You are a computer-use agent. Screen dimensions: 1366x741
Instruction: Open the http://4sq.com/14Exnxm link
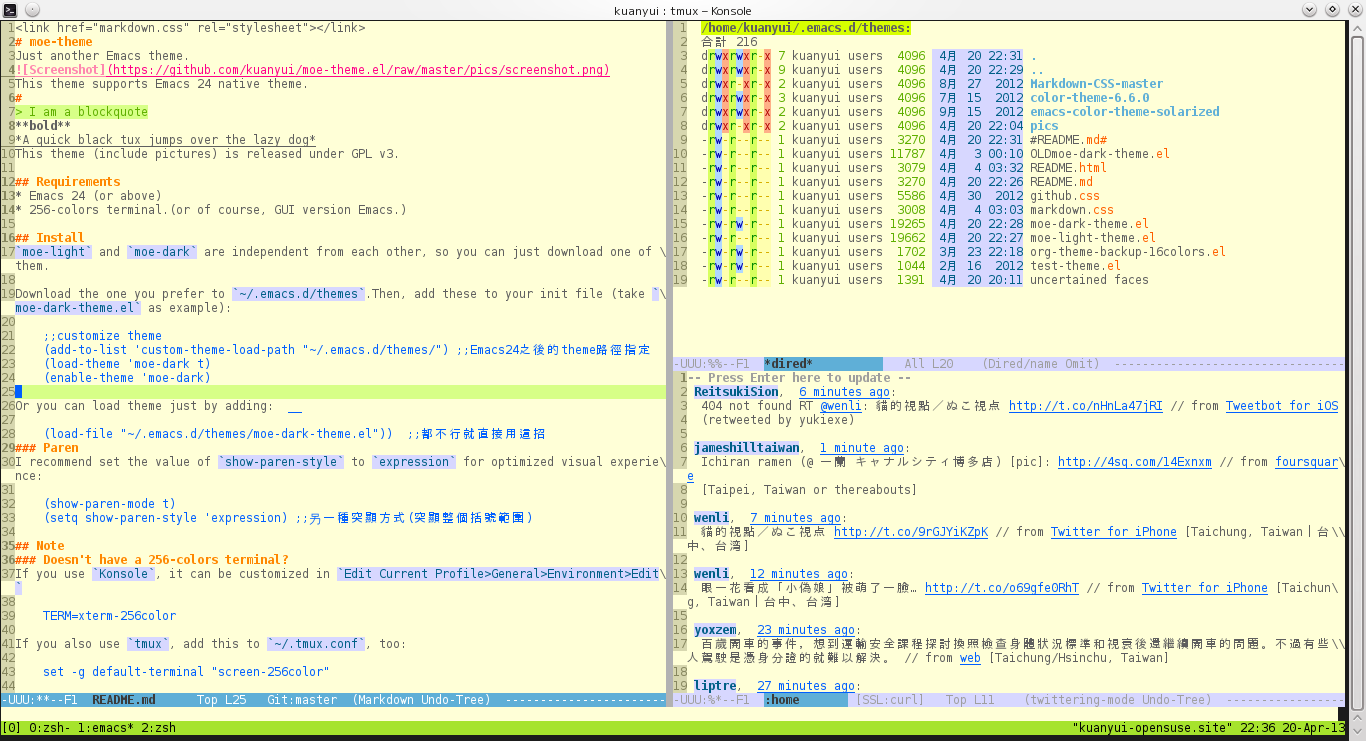tap(1134, 462)
